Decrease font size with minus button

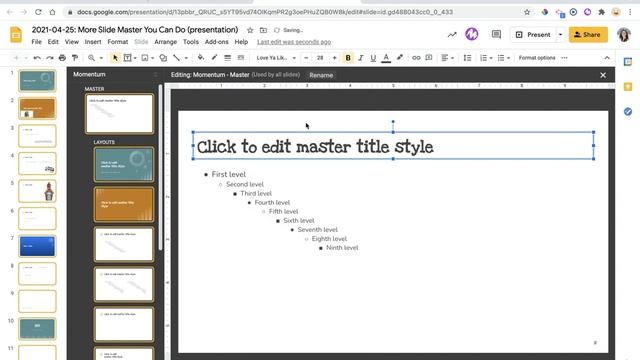[x=306, y=58]
